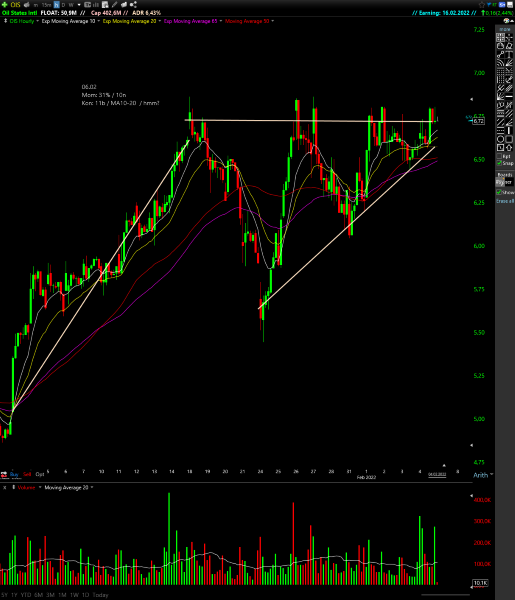515x600 pixels.
Task: Click the green plus add icon
Action: coord(5,5)
